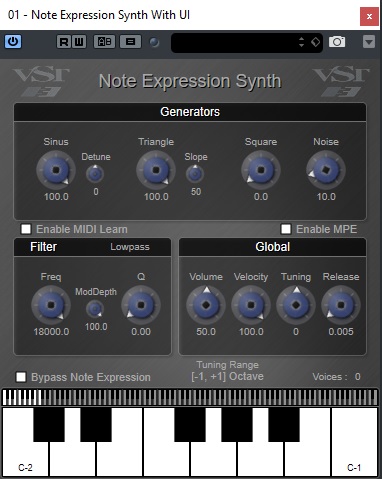382x479 pixels.
Task: Click the Noise level knob
Action: tap(326, 170)
